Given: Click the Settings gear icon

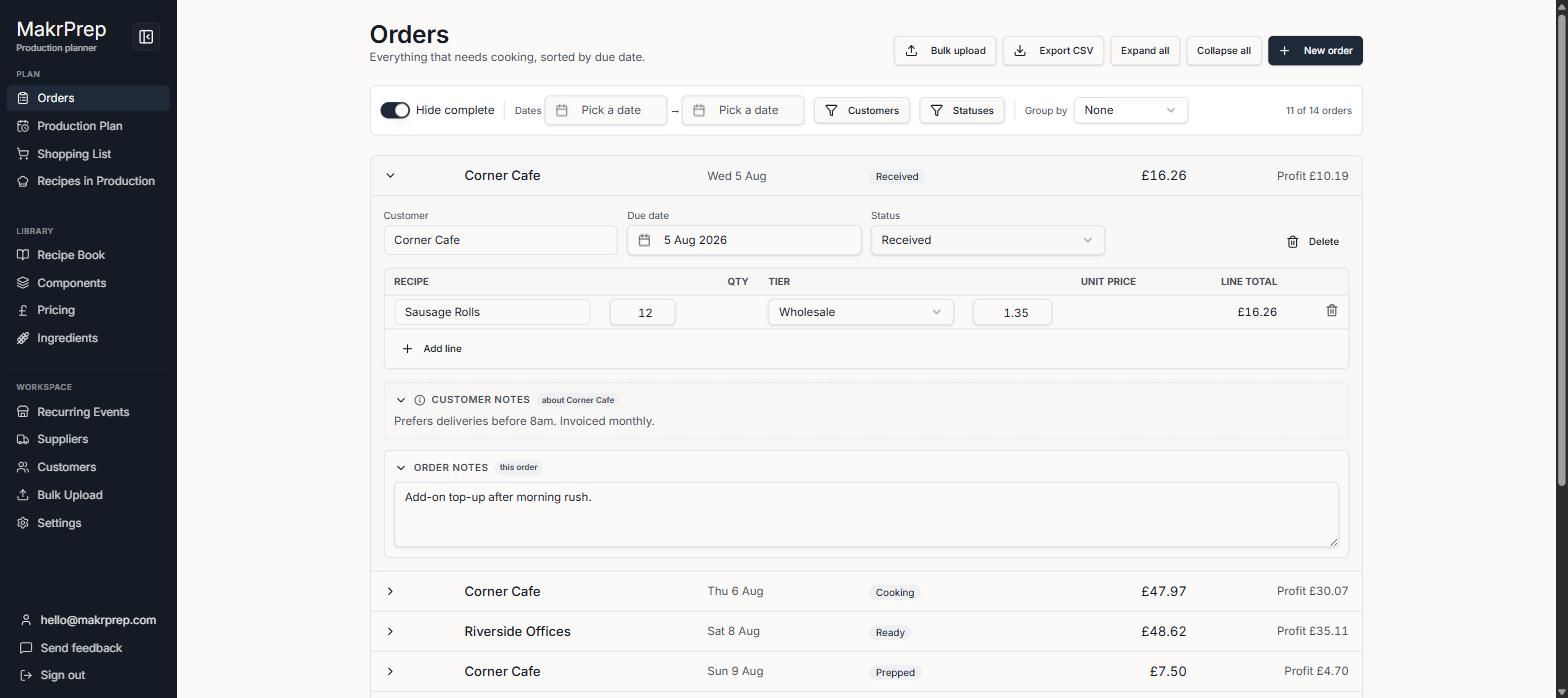Looking at the screenshot, I should pyautogui.click(x=23, y=523).
